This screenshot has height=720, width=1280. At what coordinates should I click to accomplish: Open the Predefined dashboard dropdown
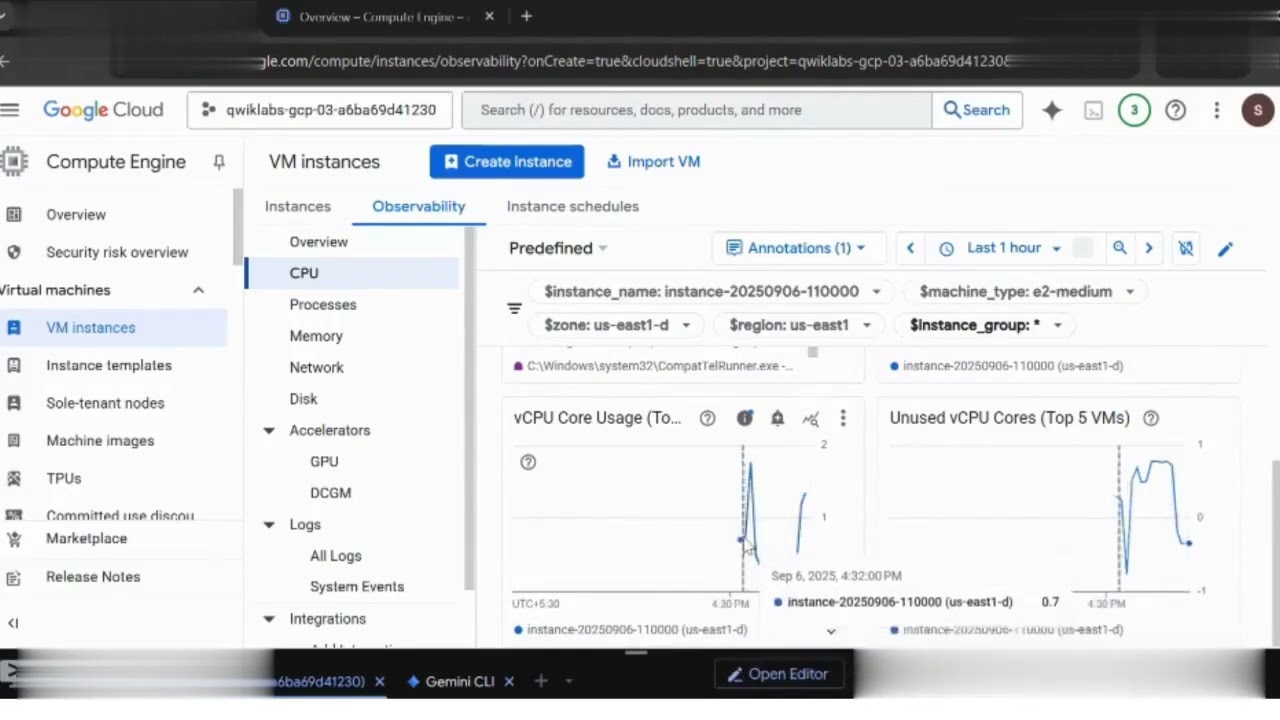(x=558, y=248)
